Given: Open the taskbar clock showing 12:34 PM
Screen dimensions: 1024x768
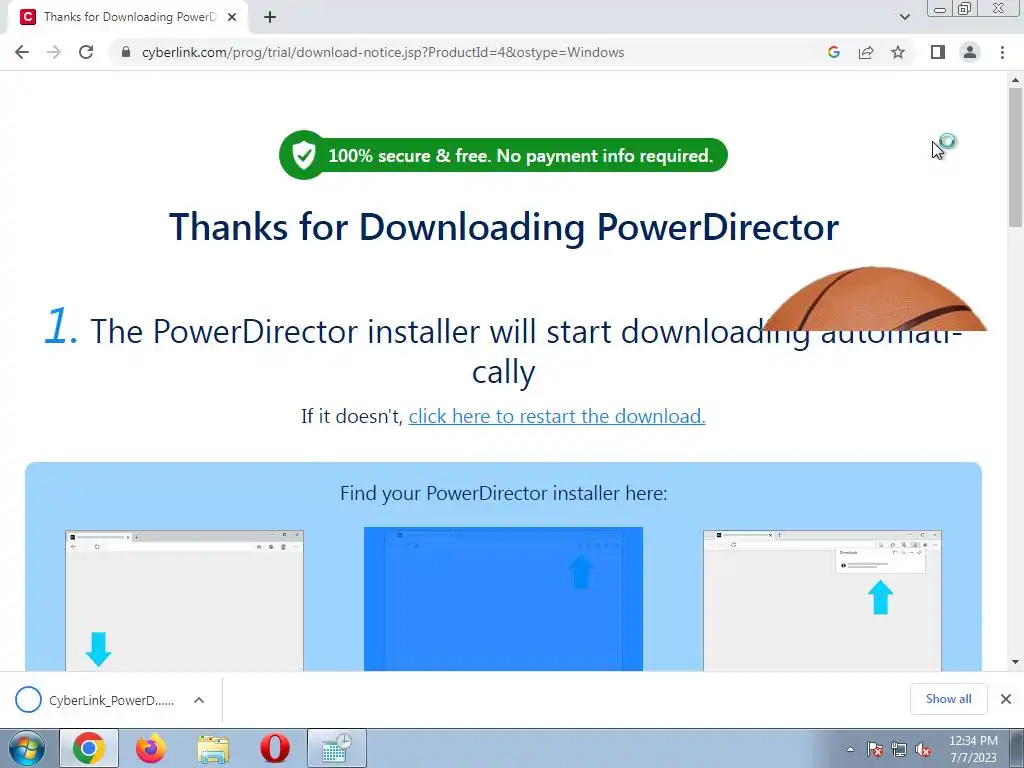Looking at the screenshot, I should click(x=973, y=749).
